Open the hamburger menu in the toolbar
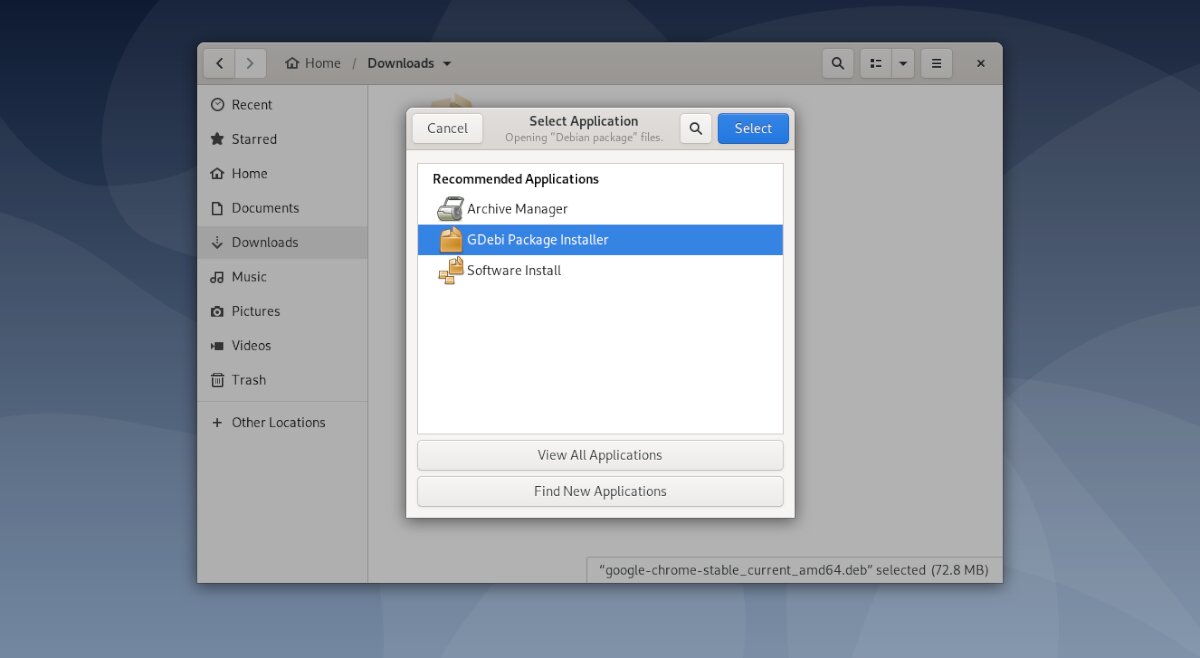This screenshot has width=1200, height=658. click(x=936, y=63)
